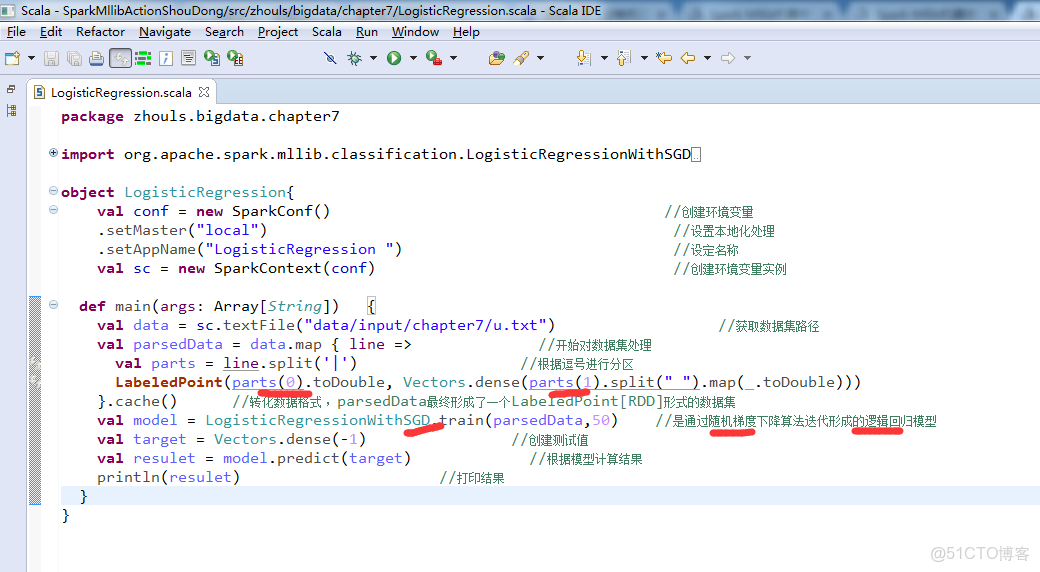
Task: Collapse the object LogisticRegression block
Action: click(53, 190)
